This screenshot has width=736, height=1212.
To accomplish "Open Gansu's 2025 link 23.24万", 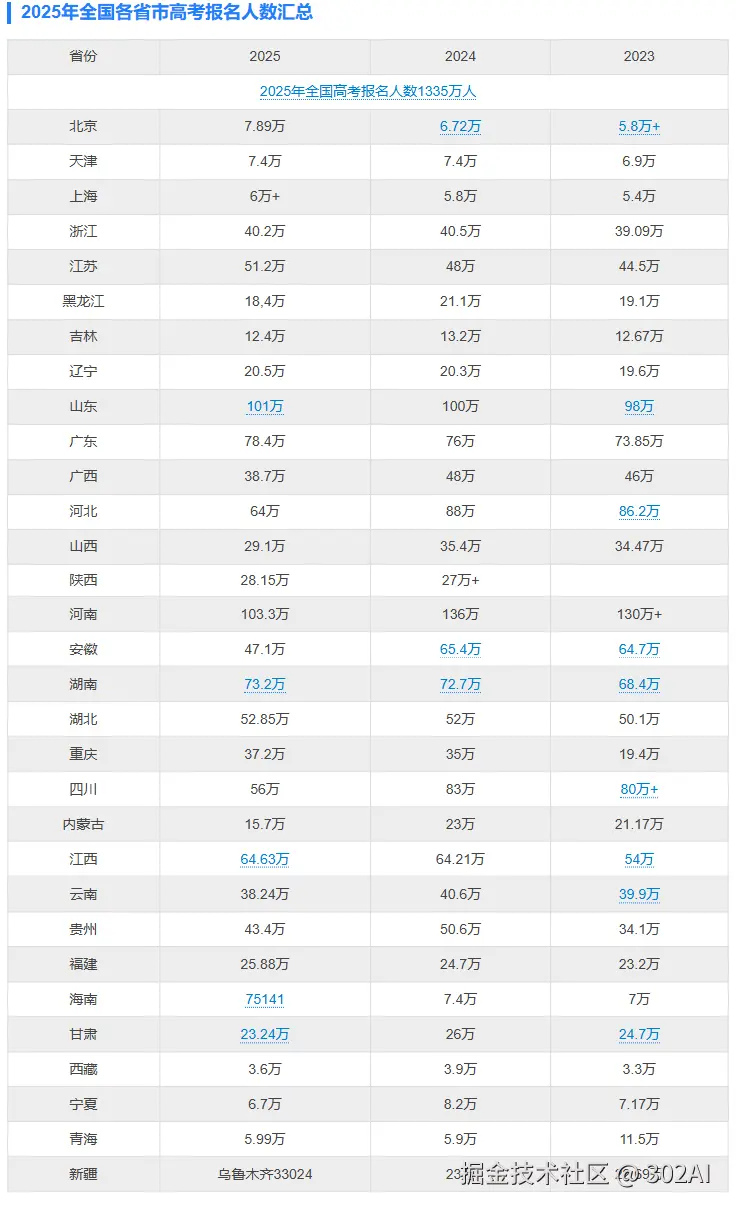I will click(265, 1034).
